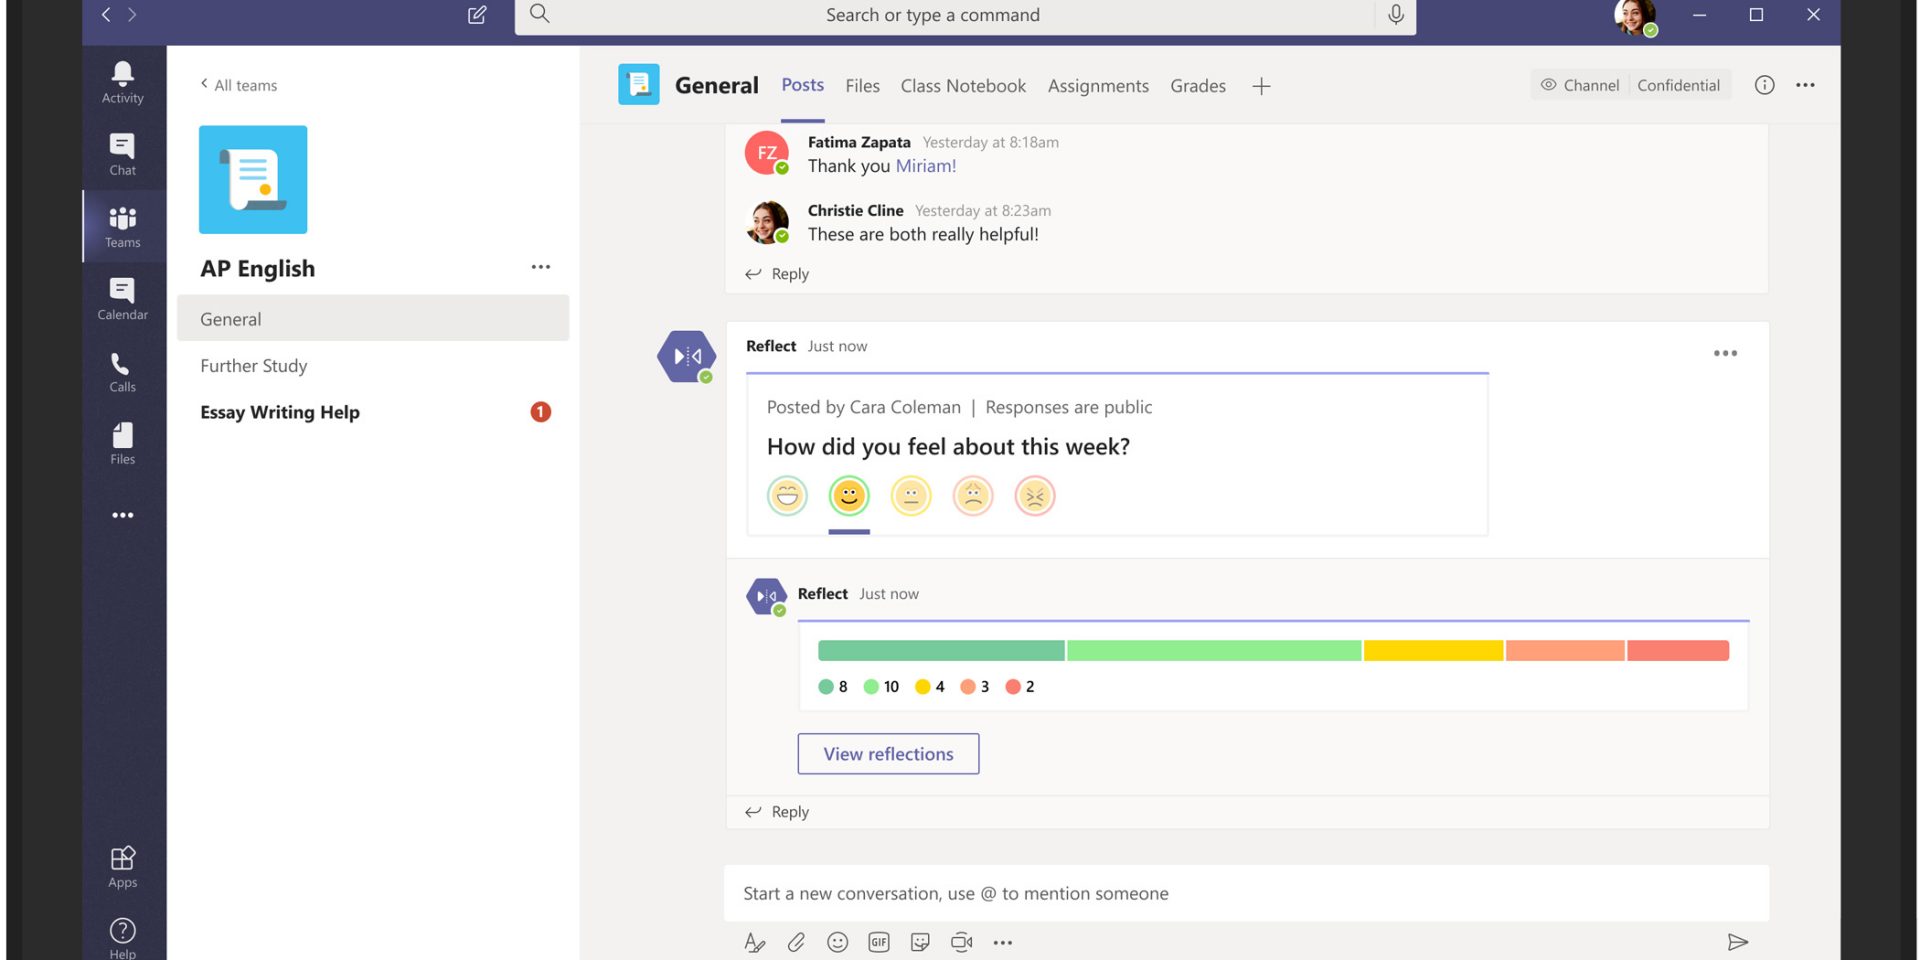Open the Assignments tab
This screenshot has height=960, width=1920.
pos(1098,86)
